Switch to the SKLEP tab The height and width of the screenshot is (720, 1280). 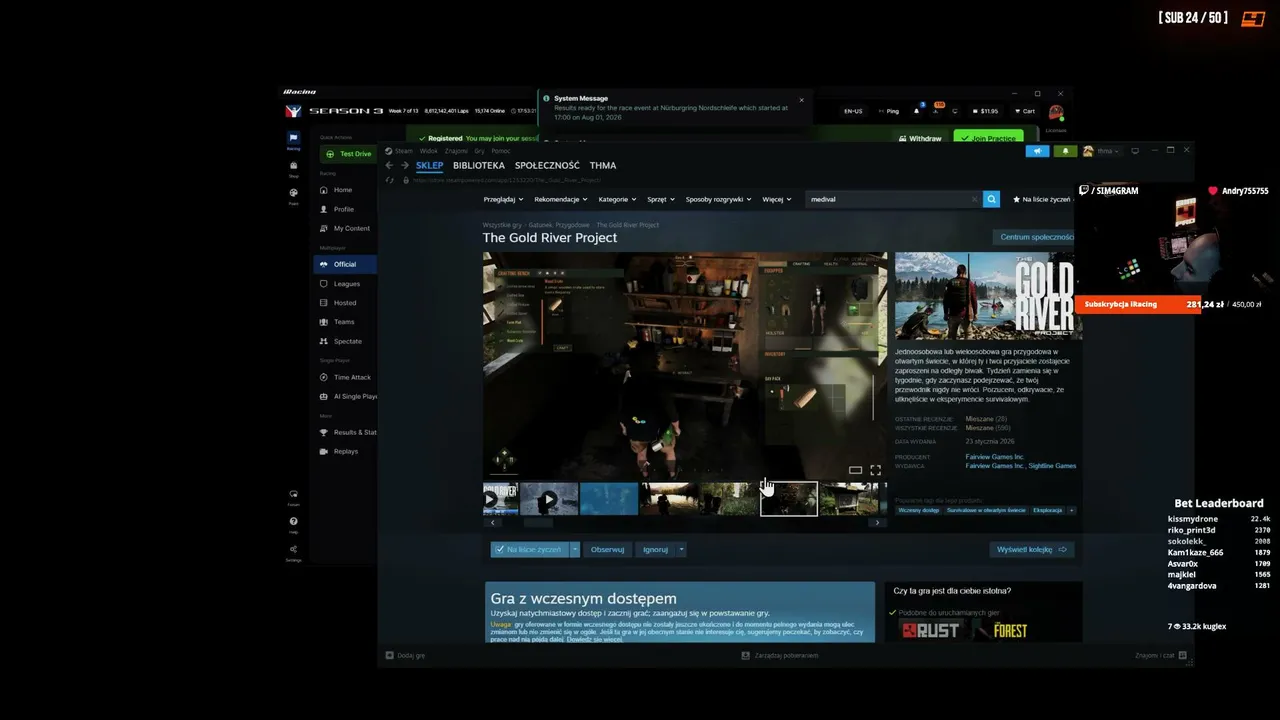(x=429, y=166)
